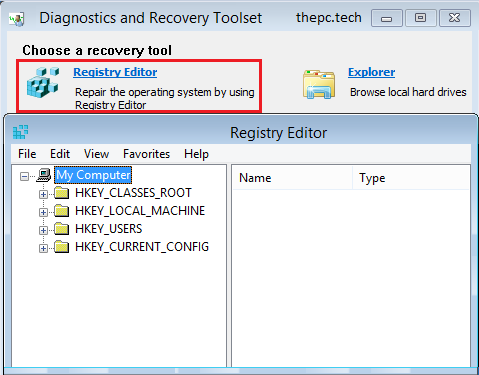
Task: Click the Type column header
Action: point(411,178)
